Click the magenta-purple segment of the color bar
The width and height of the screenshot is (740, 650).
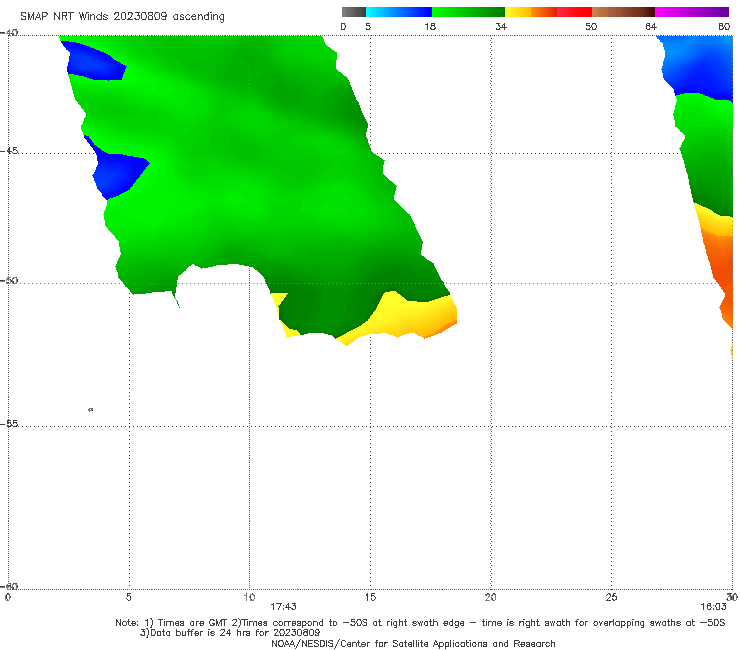692,12
